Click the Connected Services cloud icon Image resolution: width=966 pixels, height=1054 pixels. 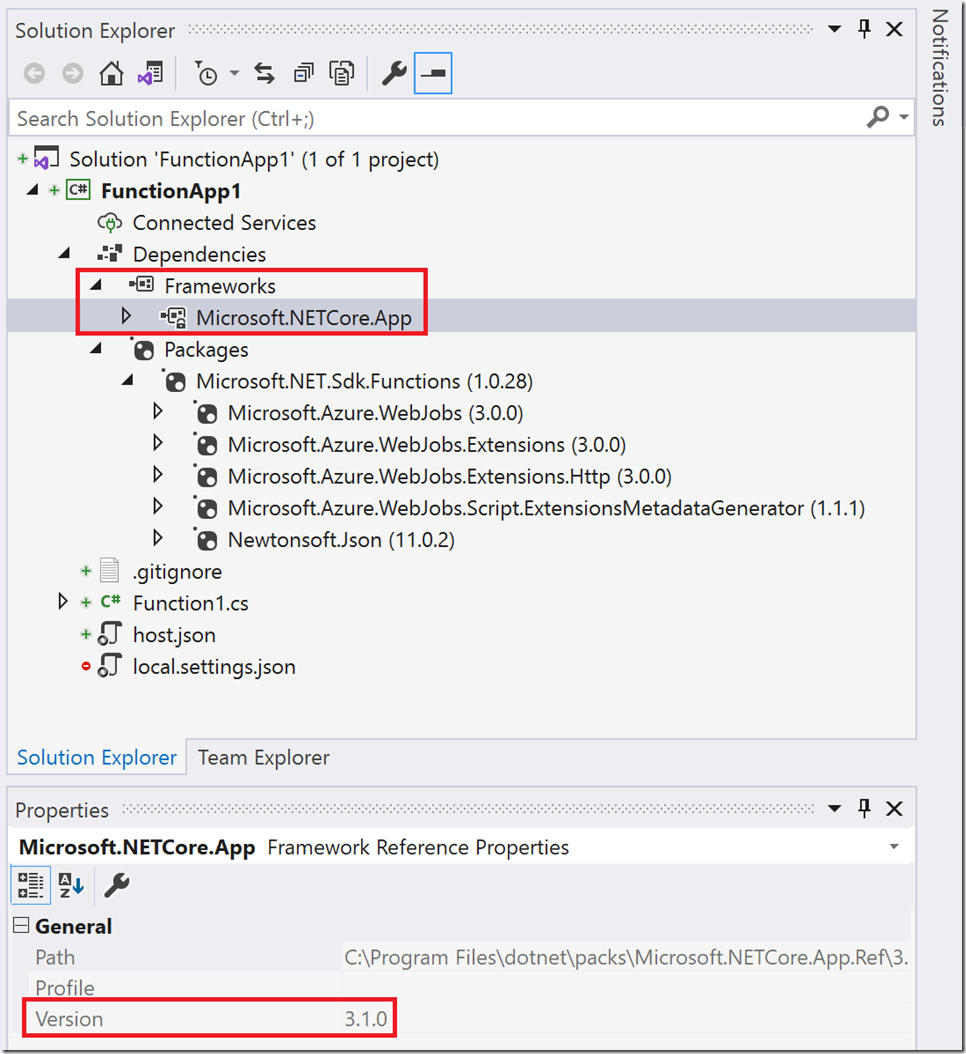pos(110,222)
